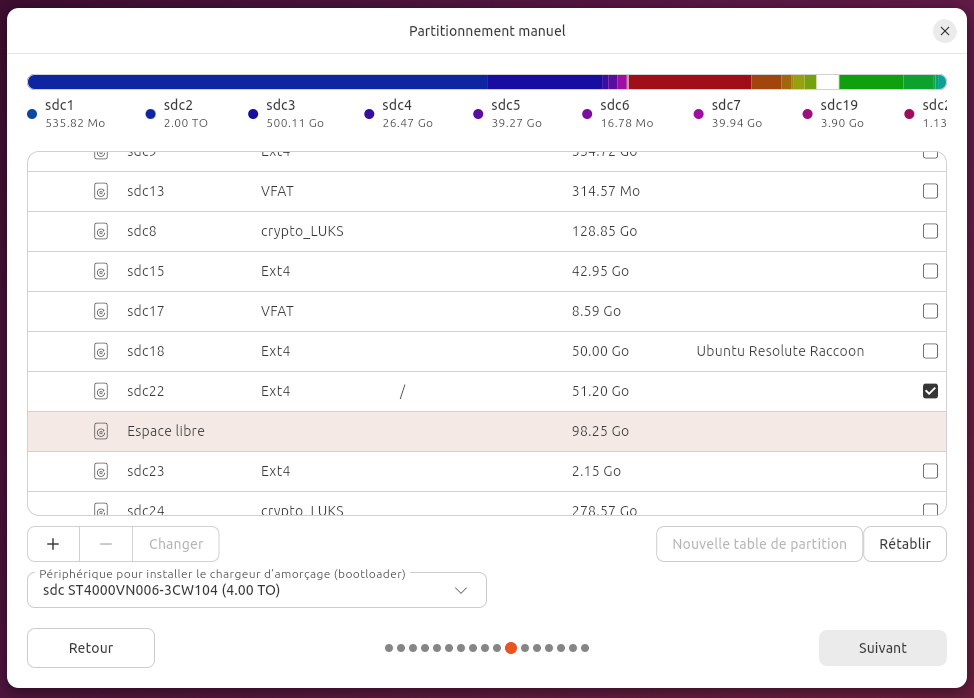Uncheck the format checkbox for sdc22
Viewport: 974px width, 698px height.
click(930, 391)
